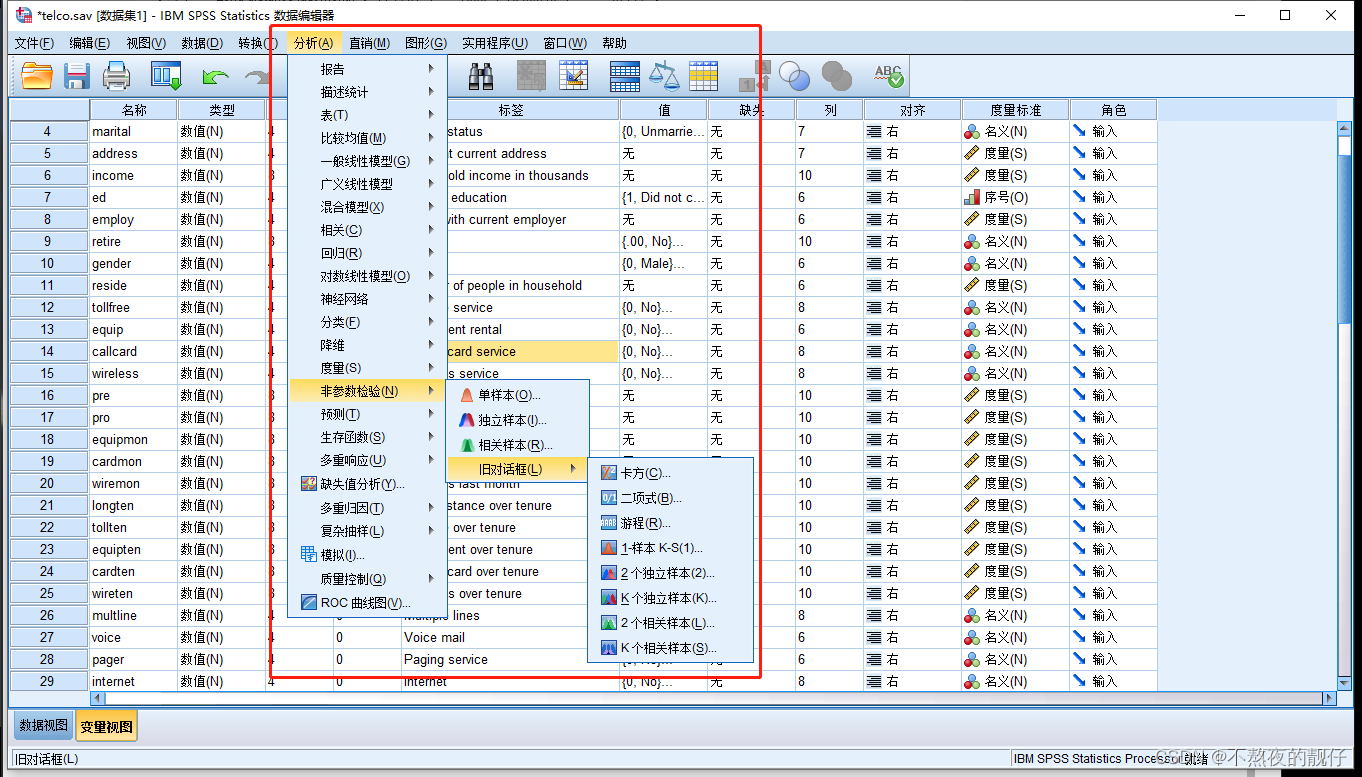Expand the 一般线性模型(G) submenu
The image size is (1362, 777).
[x=367, y=161]
